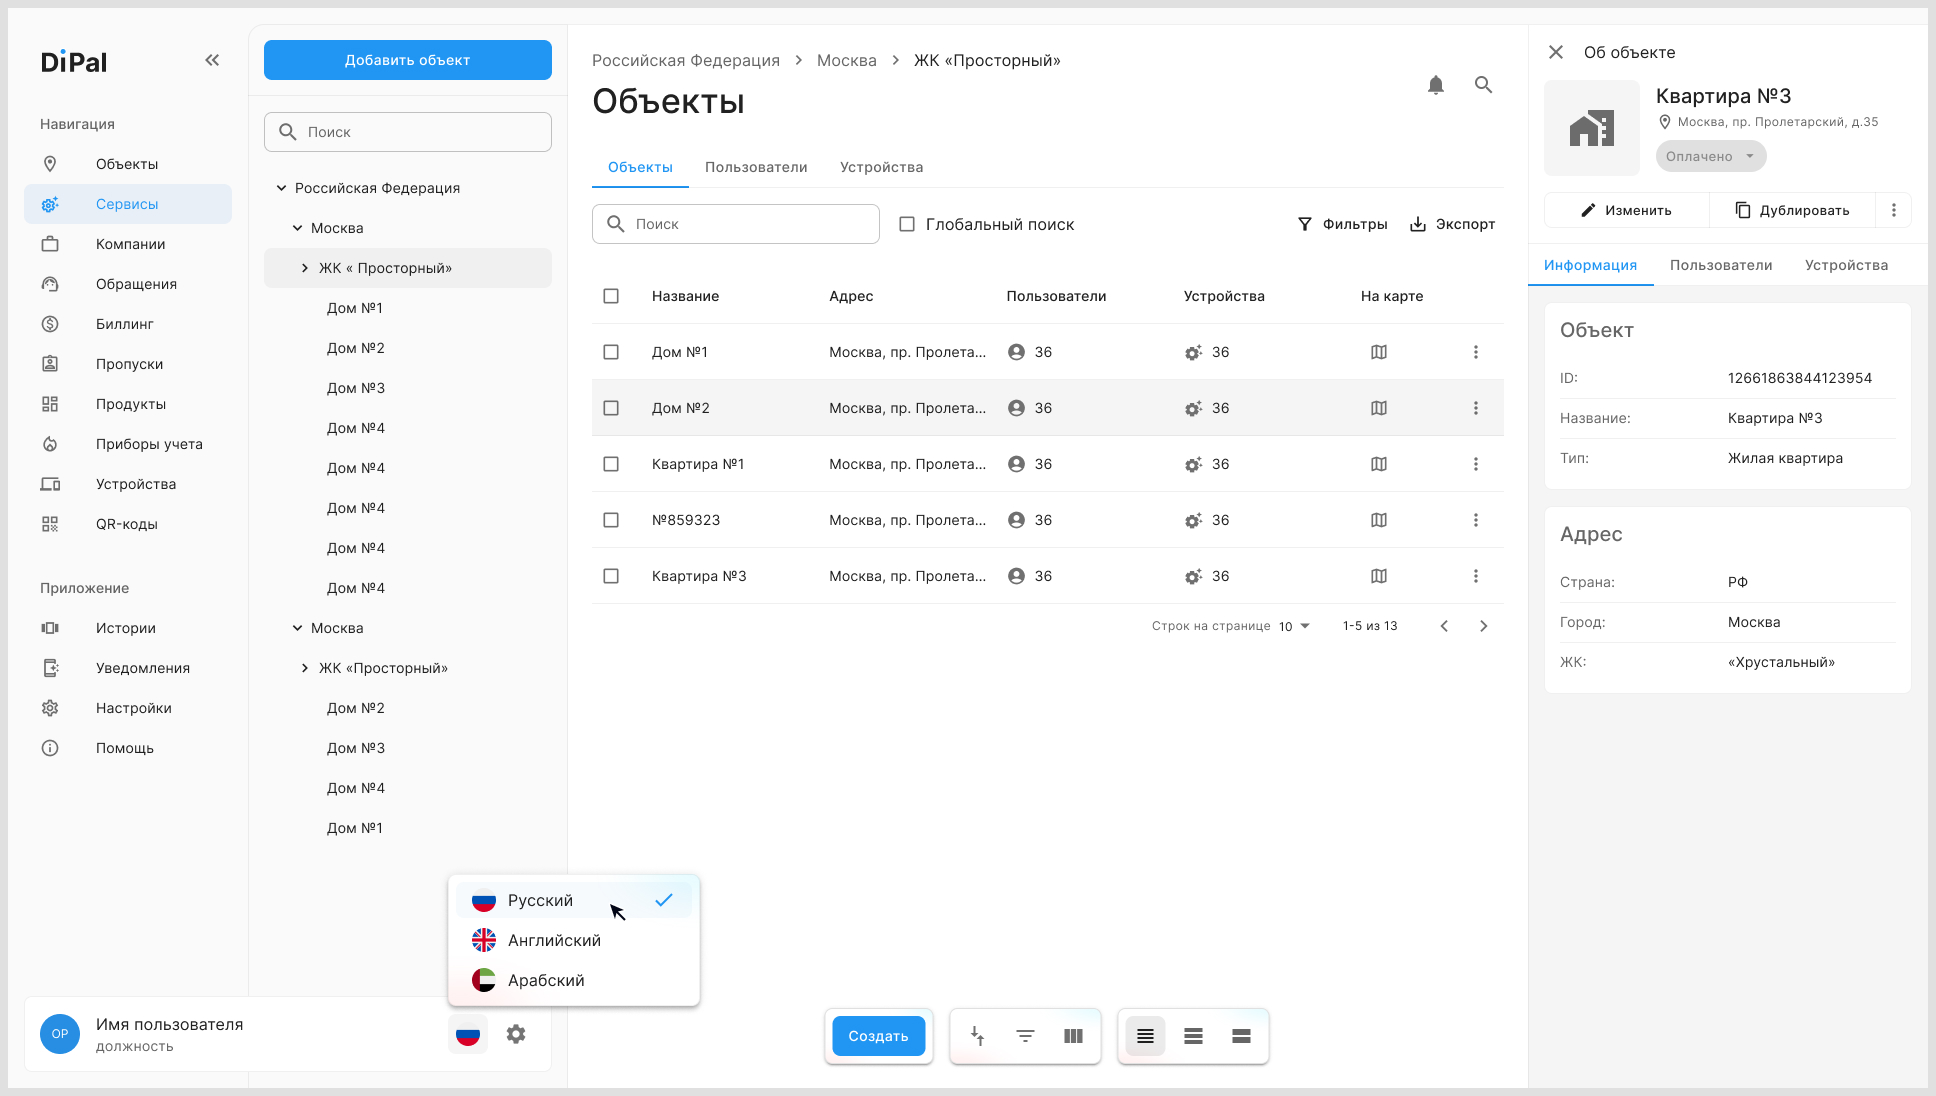This screenshot has width=1936, height=1096.
Task: Click the Добавить объект button
Action: tap(408, 60)
